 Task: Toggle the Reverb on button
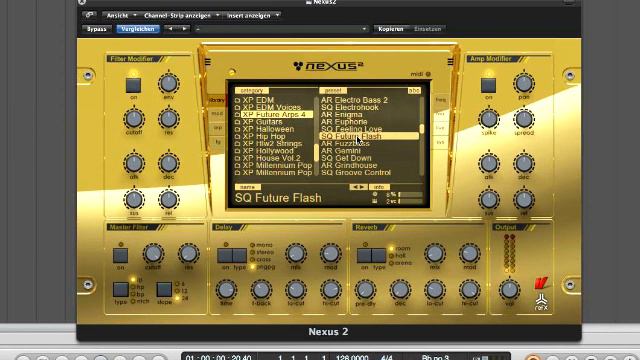(364, 256)
